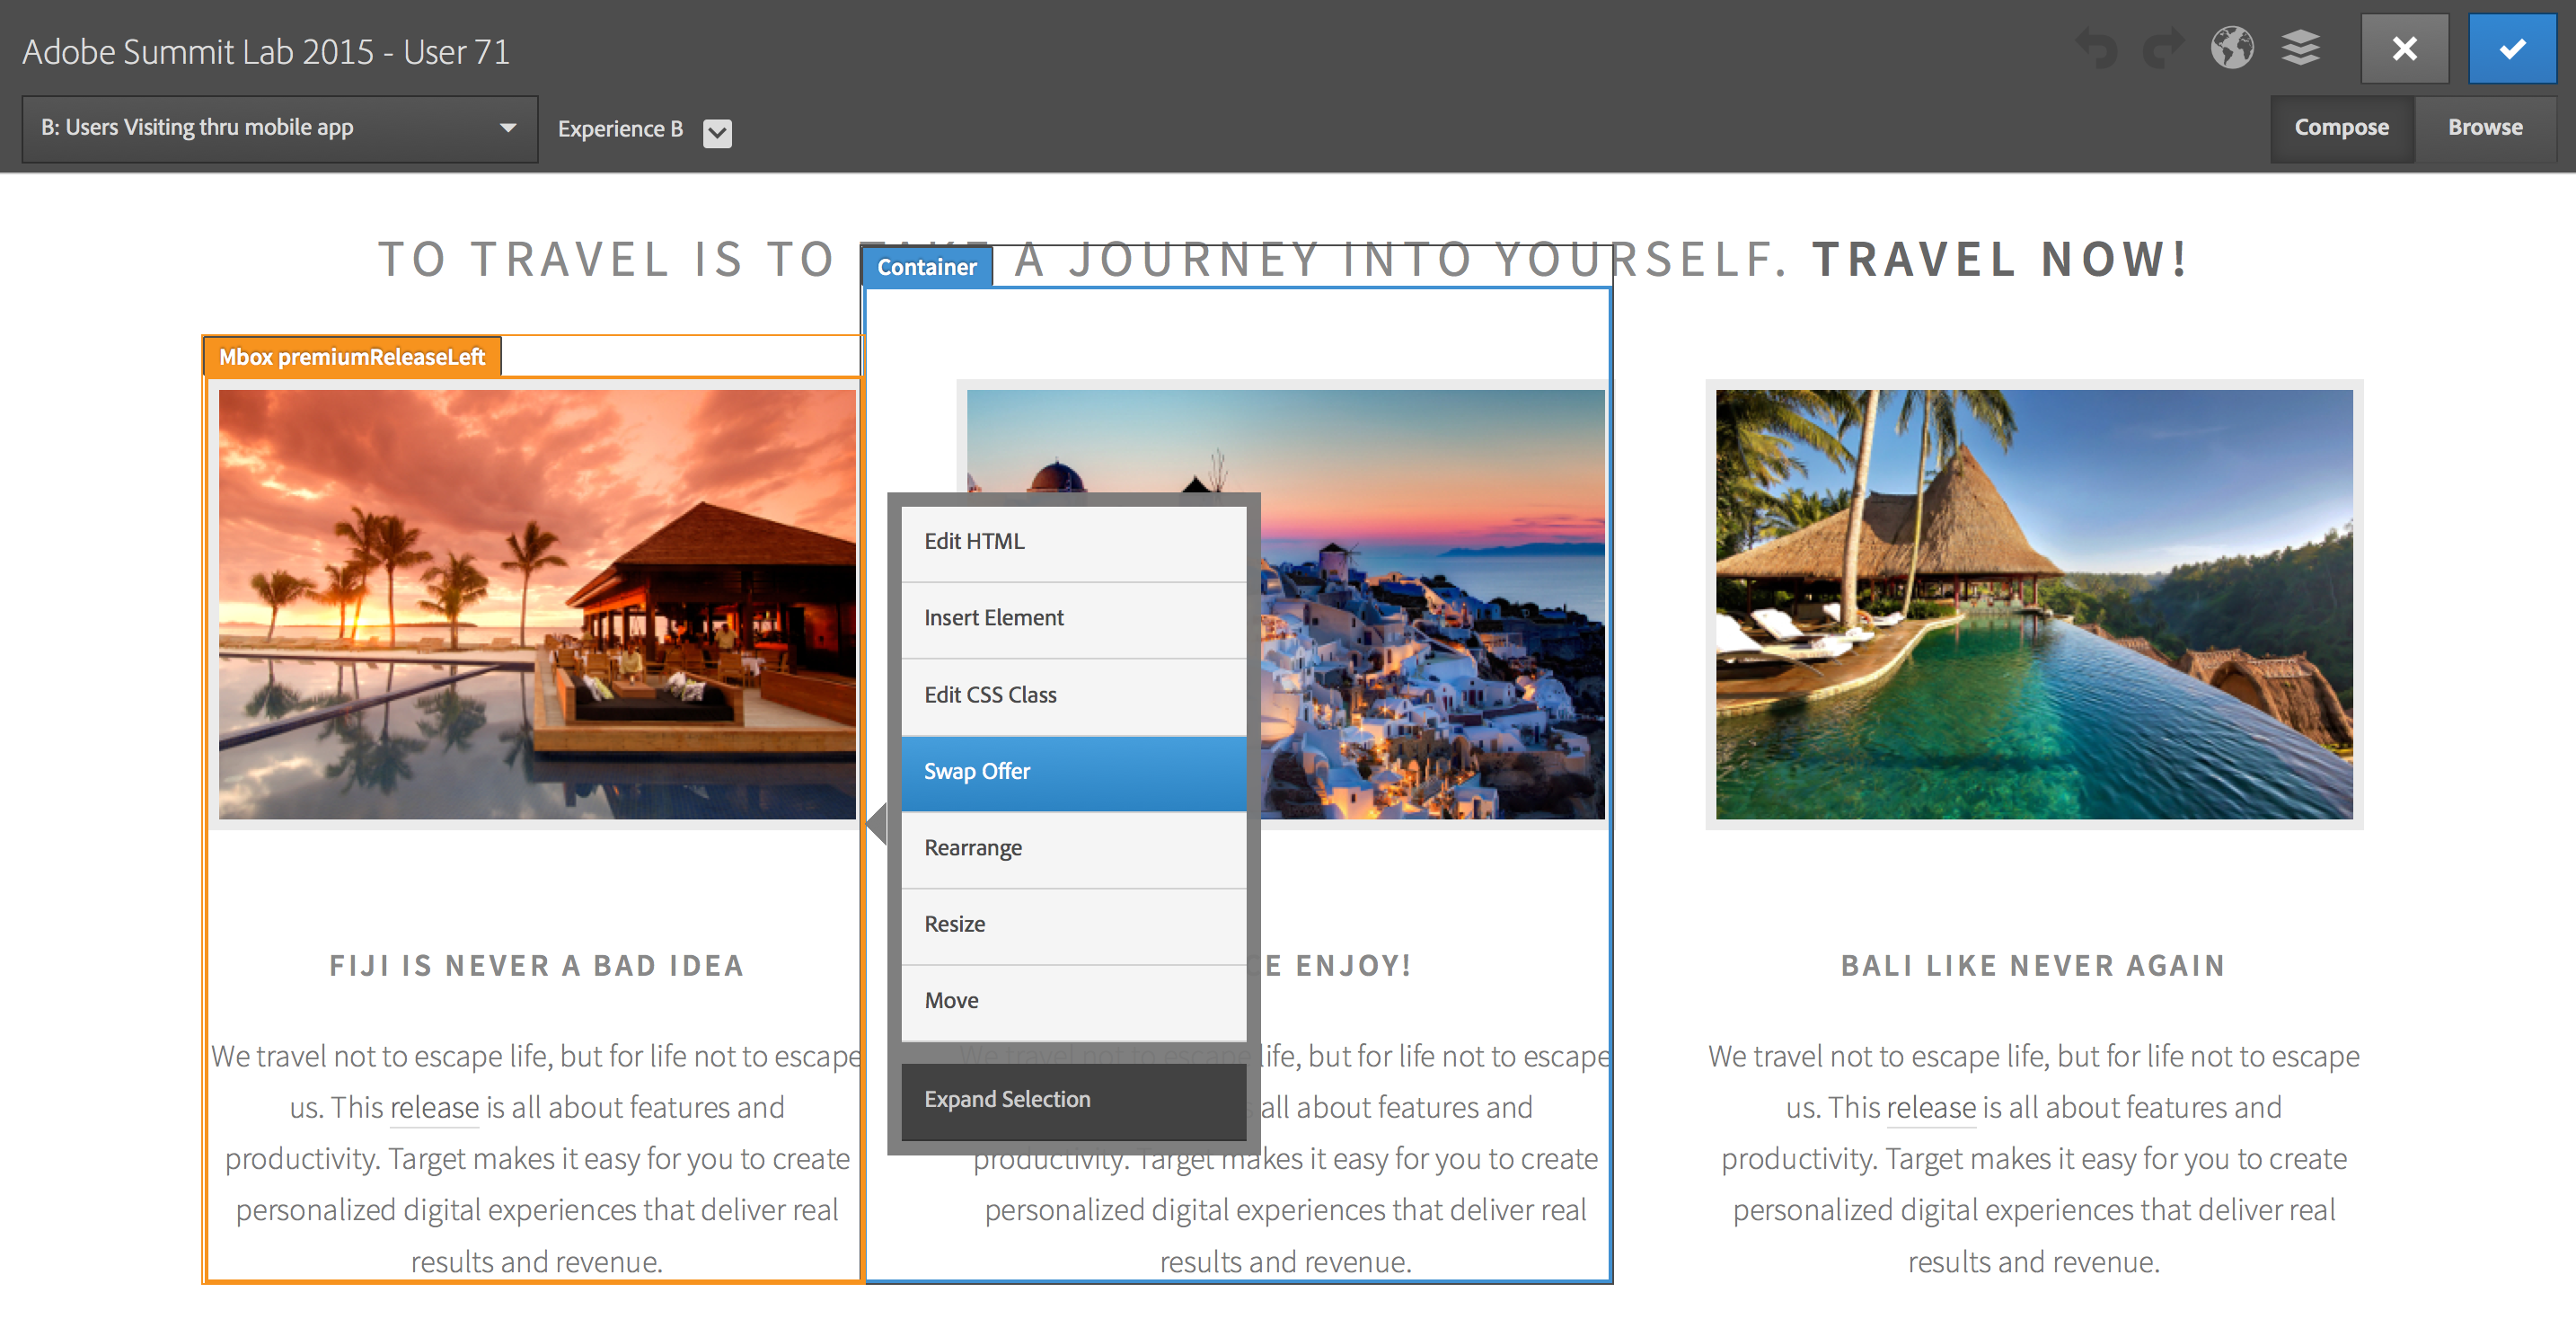The image size is (2576, 1319).
Task: Switch to Browse mode
Action: (x=2484, y=128)
